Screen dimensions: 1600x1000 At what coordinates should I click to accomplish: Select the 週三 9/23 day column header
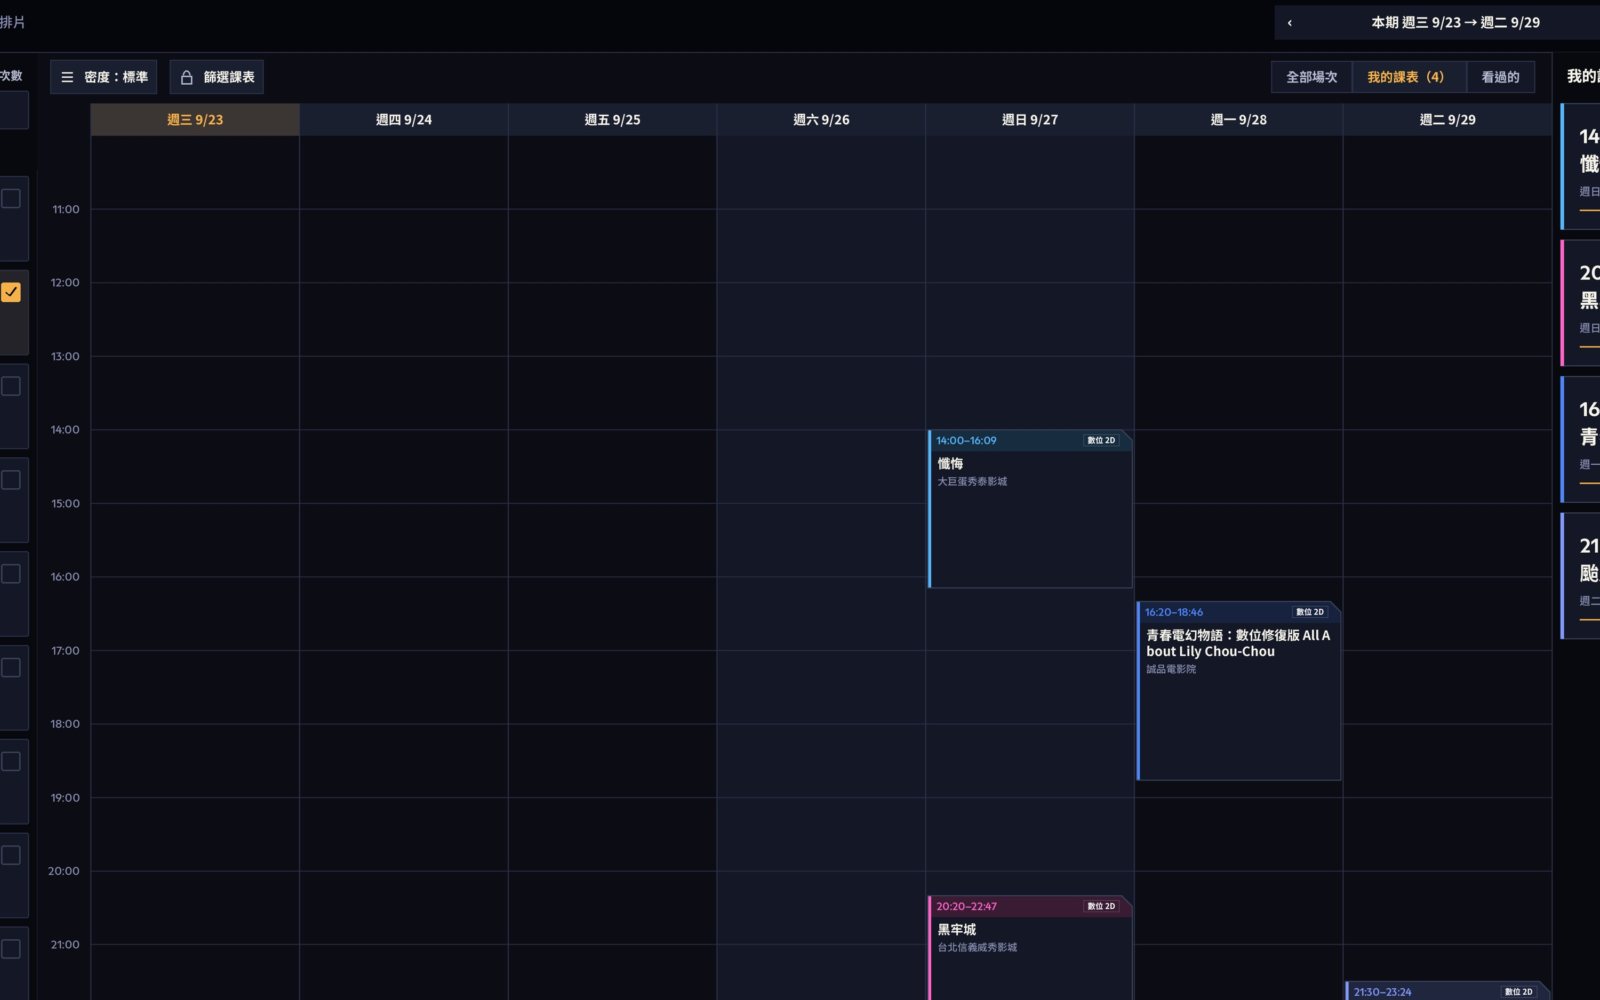click(195, 119)
